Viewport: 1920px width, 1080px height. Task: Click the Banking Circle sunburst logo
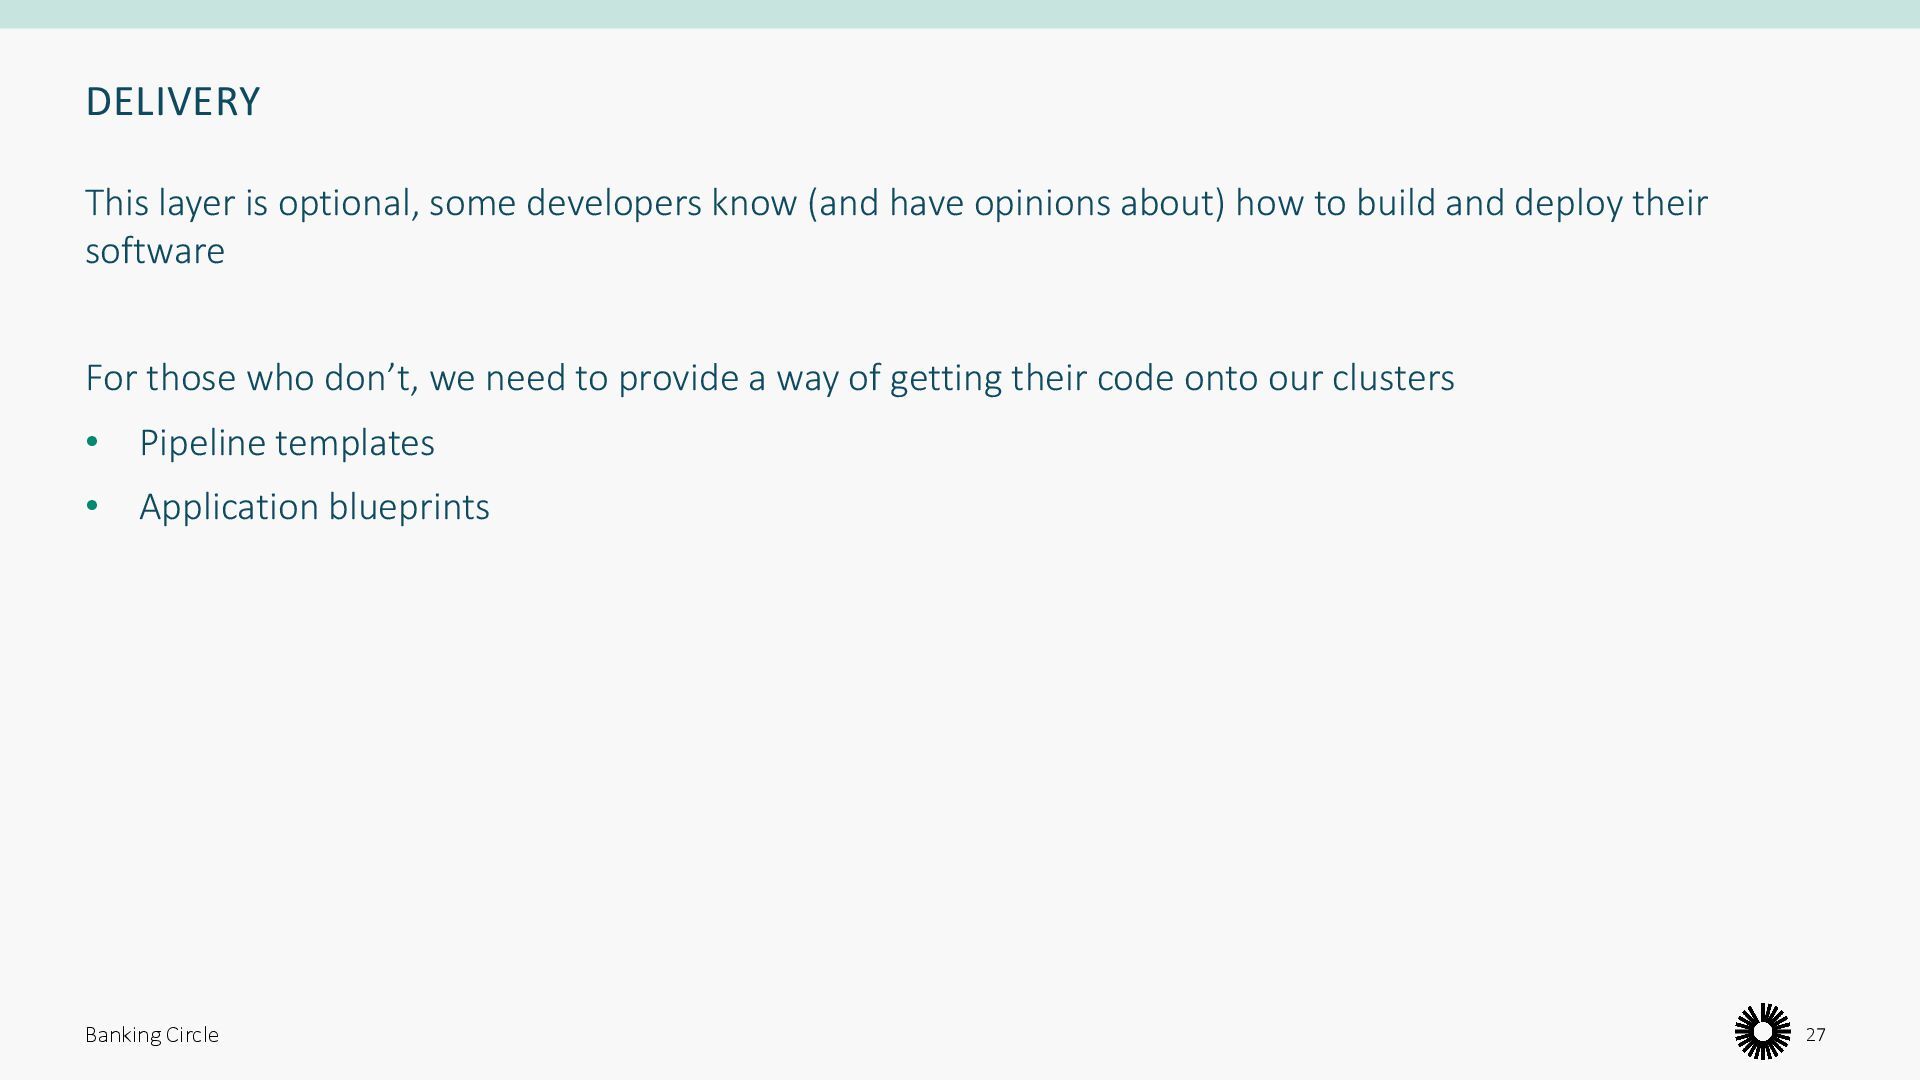[1762, 1031]
